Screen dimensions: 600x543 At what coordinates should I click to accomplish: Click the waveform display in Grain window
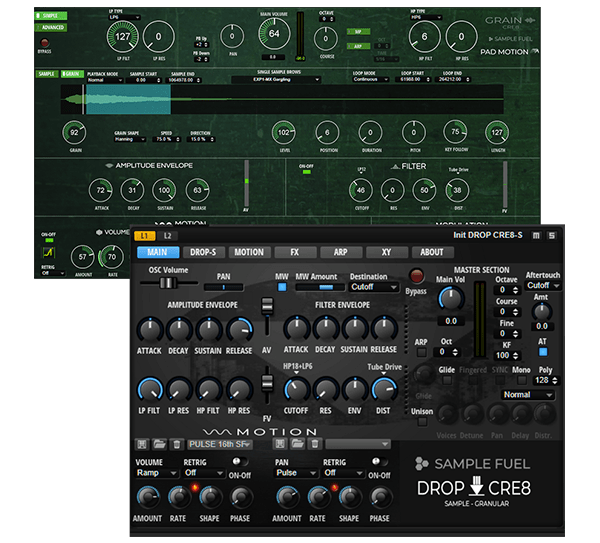coord(282,99)
